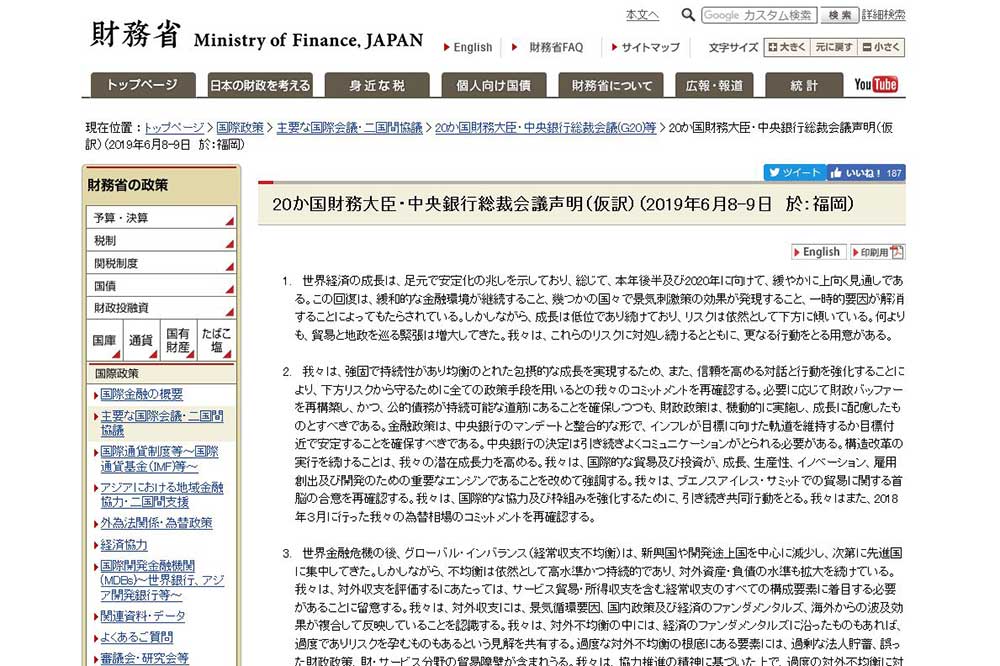This screenshot has width=1000, height=666.
Task: Open 外為法関係・為替政策 link
Action: click(156, 523)
